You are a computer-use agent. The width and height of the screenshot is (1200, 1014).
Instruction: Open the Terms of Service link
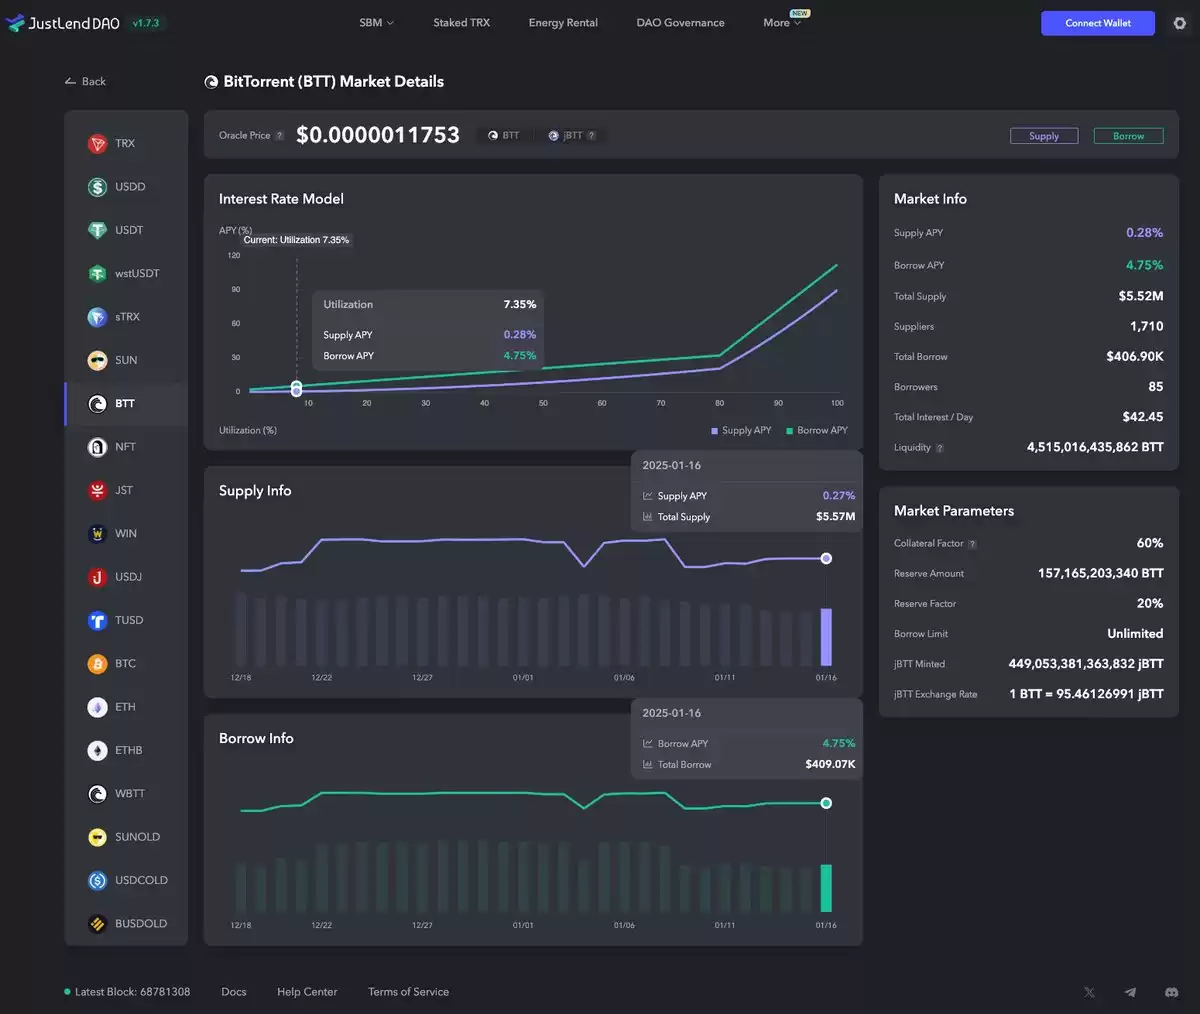coord(408,992)
